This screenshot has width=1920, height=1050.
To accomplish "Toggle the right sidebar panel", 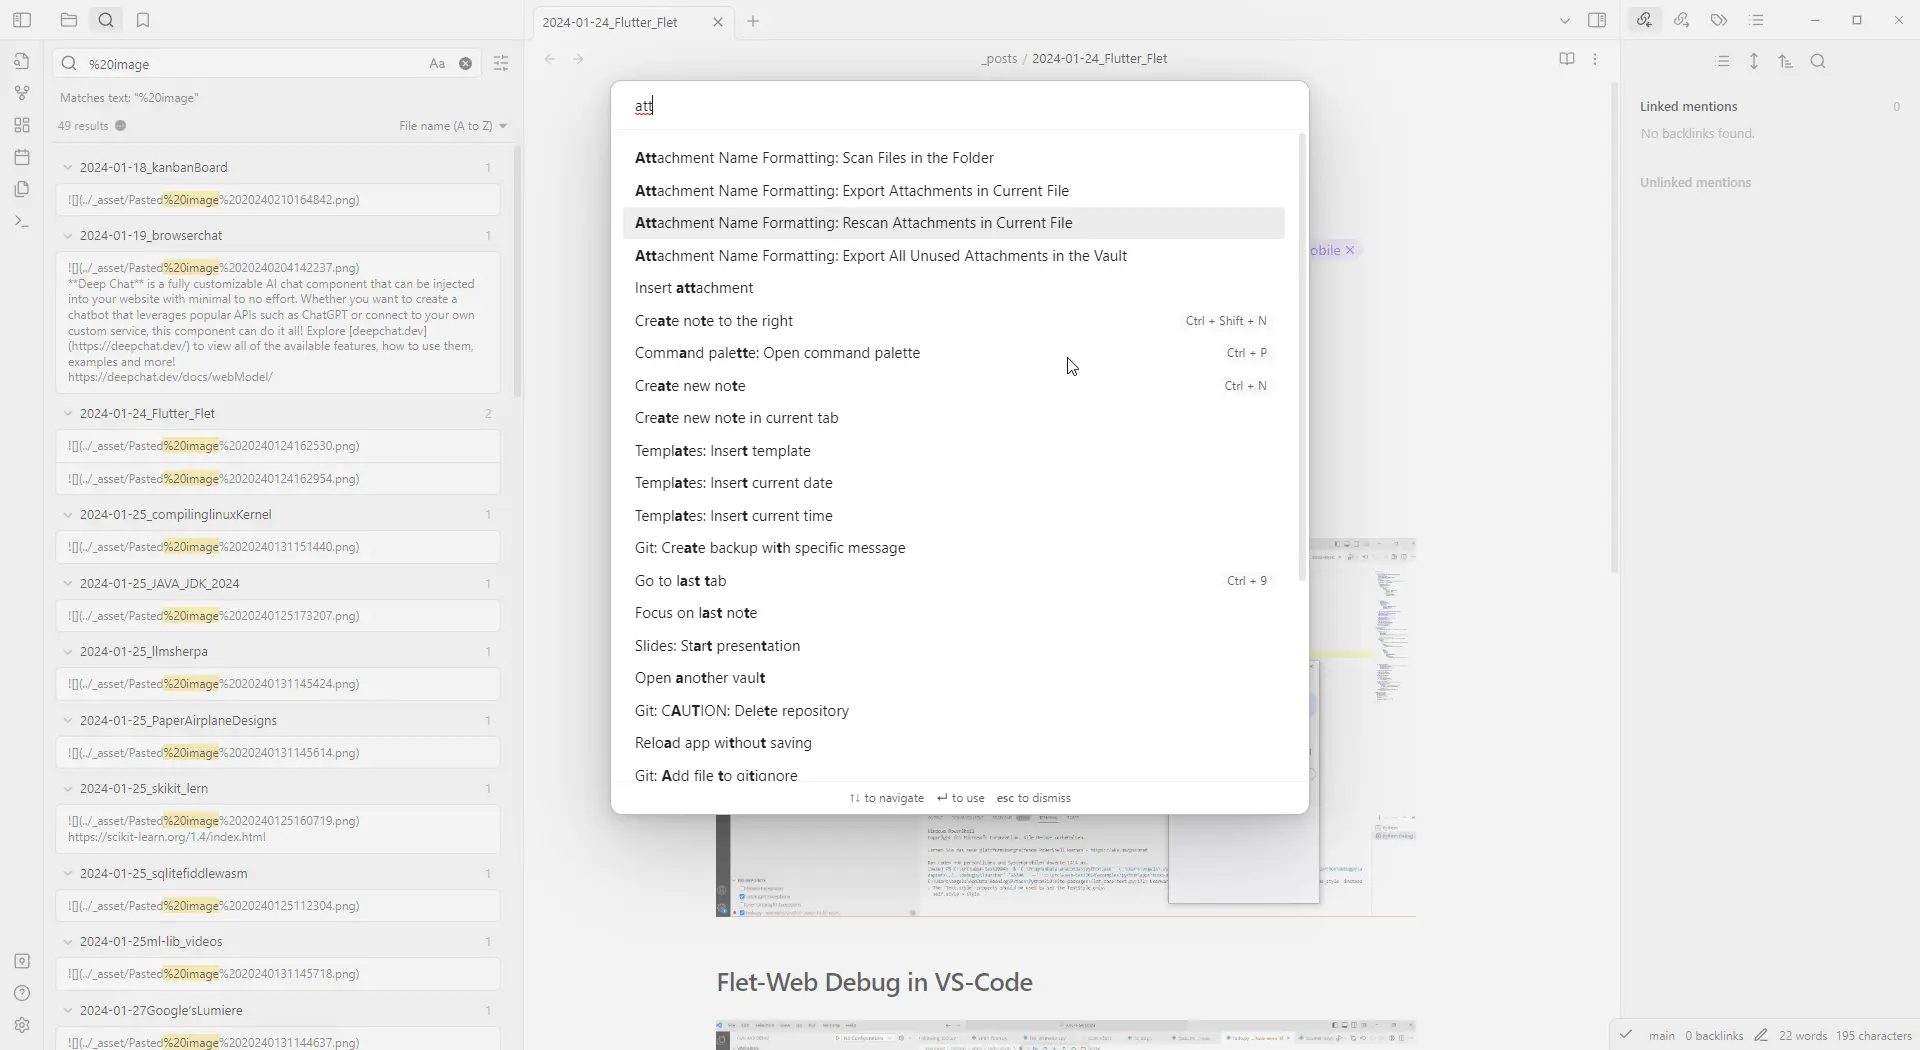I will point(1597,20).
